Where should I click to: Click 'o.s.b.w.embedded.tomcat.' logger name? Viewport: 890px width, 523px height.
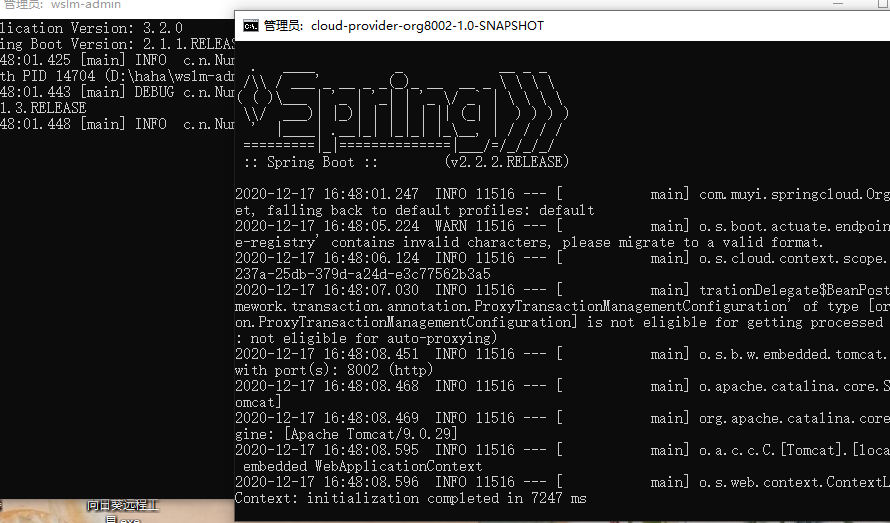click(795, 354)
